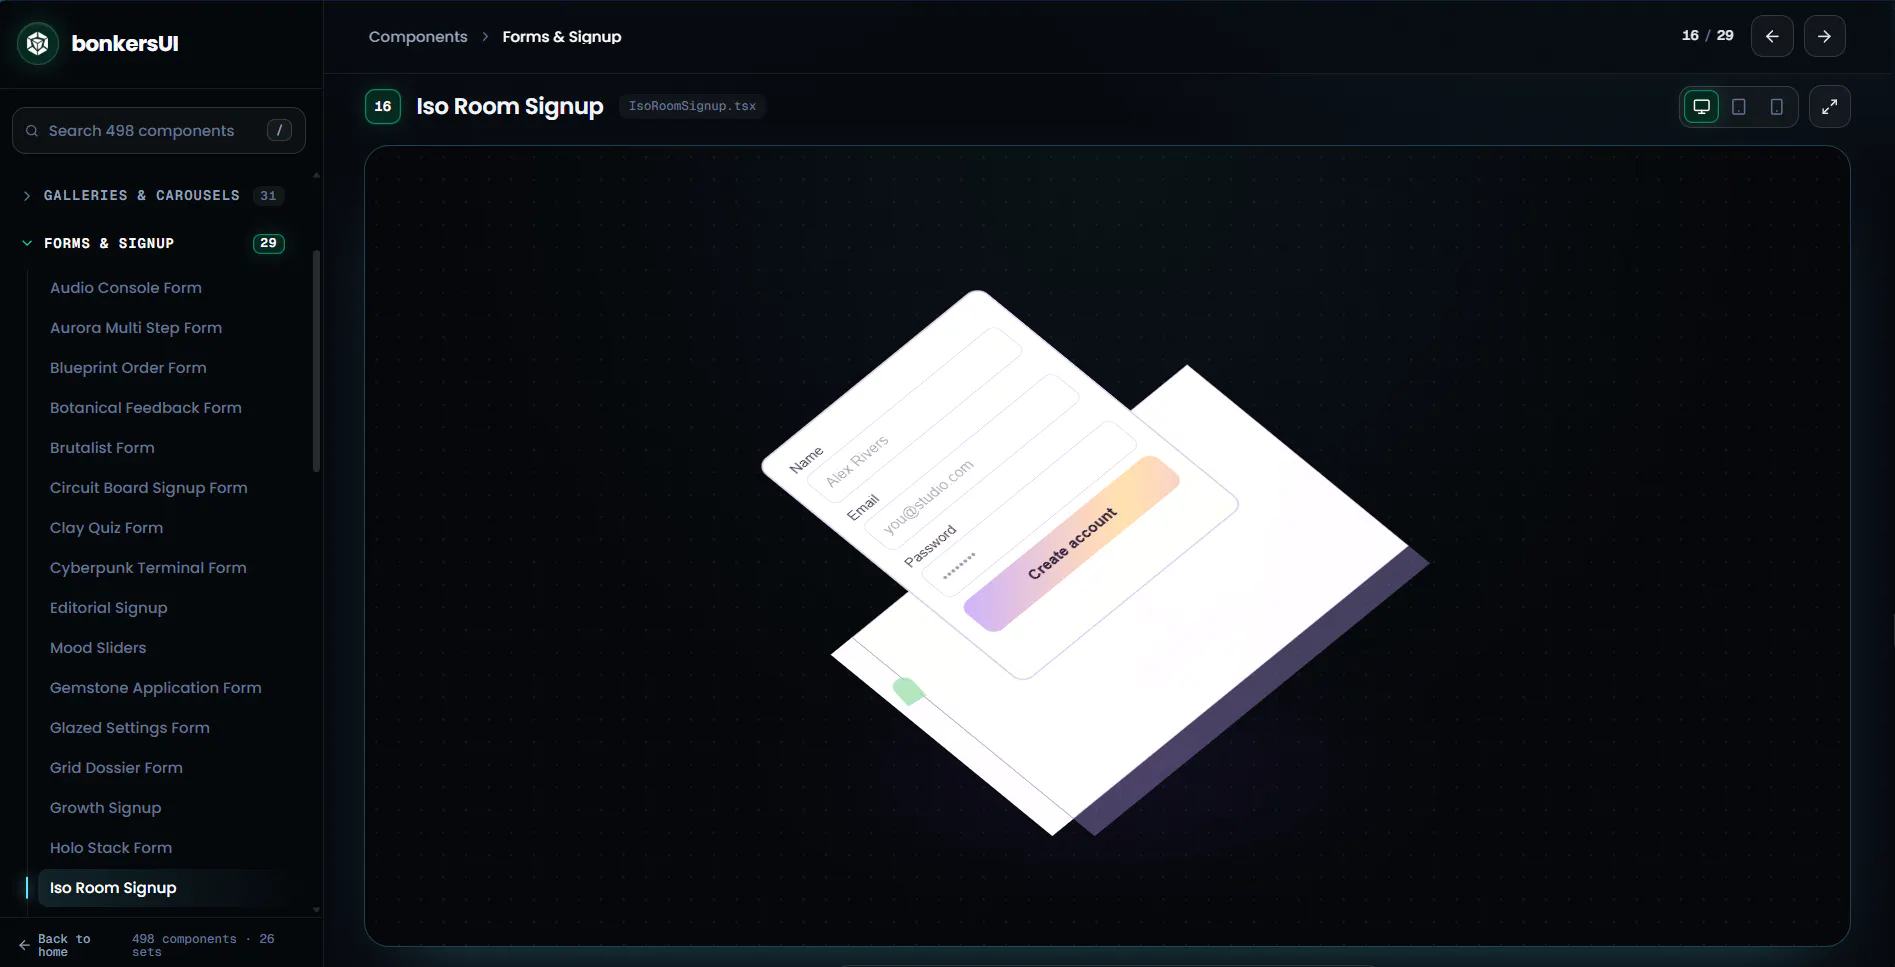
Task: Switch to mobile preview viewport
Action: [x=1777, y=107]
